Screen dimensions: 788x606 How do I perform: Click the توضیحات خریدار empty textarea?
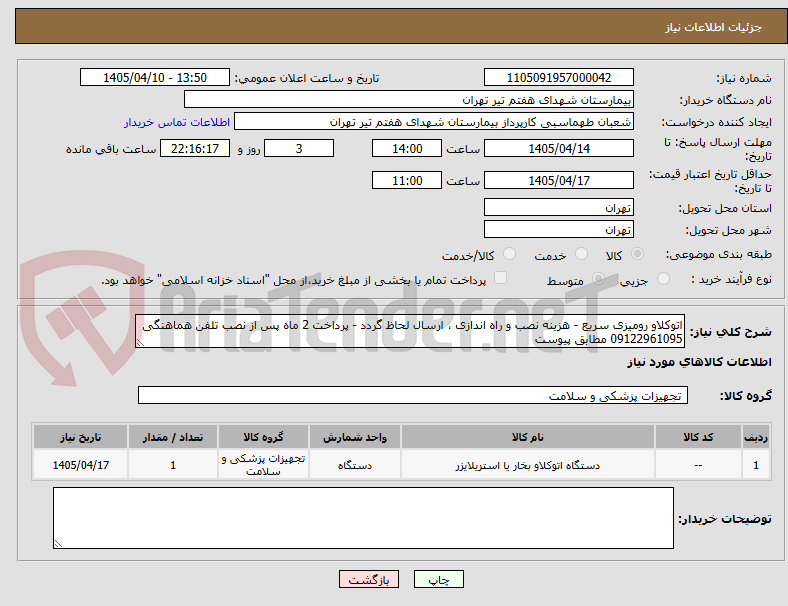(x=363, y=518)
